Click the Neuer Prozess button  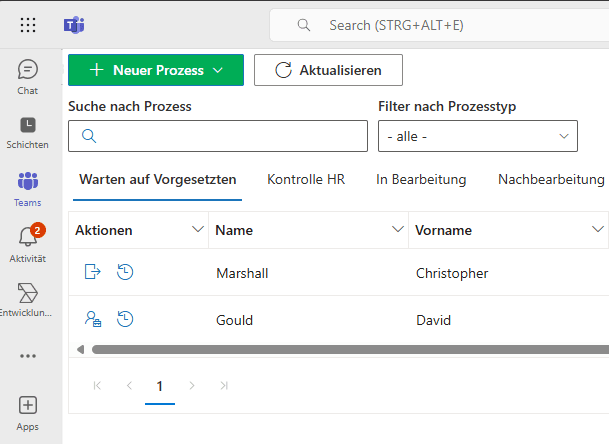pyautogui.click(x=156, y=70)
